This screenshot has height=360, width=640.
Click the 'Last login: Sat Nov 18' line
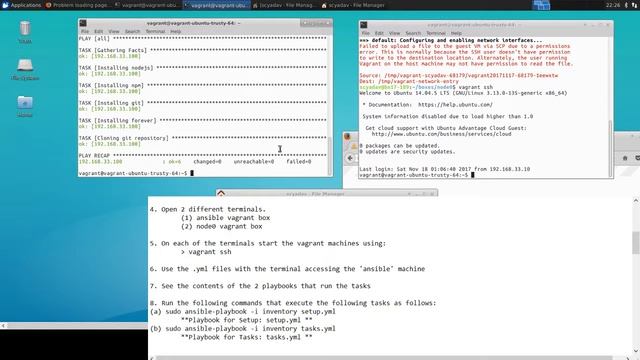444,169
